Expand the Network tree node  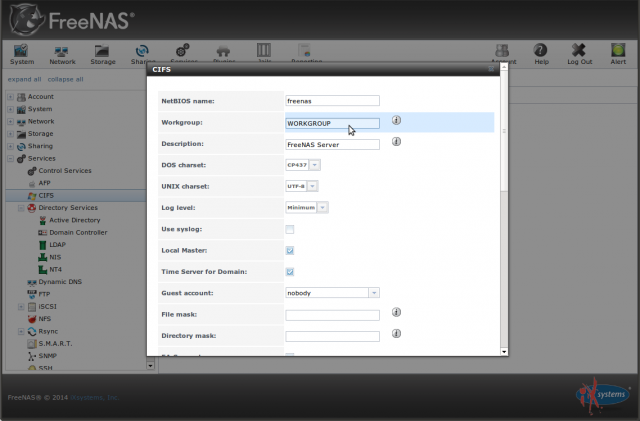tap(11, 121)
